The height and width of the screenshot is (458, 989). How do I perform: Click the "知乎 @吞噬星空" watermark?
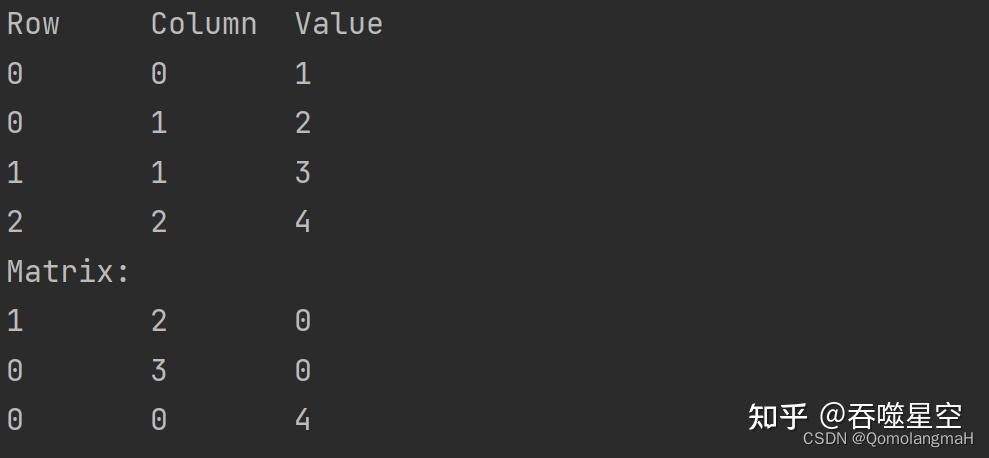tap(855, 414)
